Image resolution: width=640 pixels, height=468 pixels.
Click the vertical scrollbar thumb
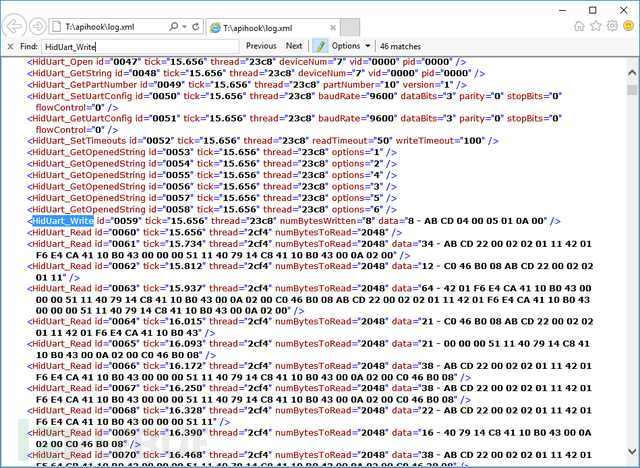(x=632, y=89)
